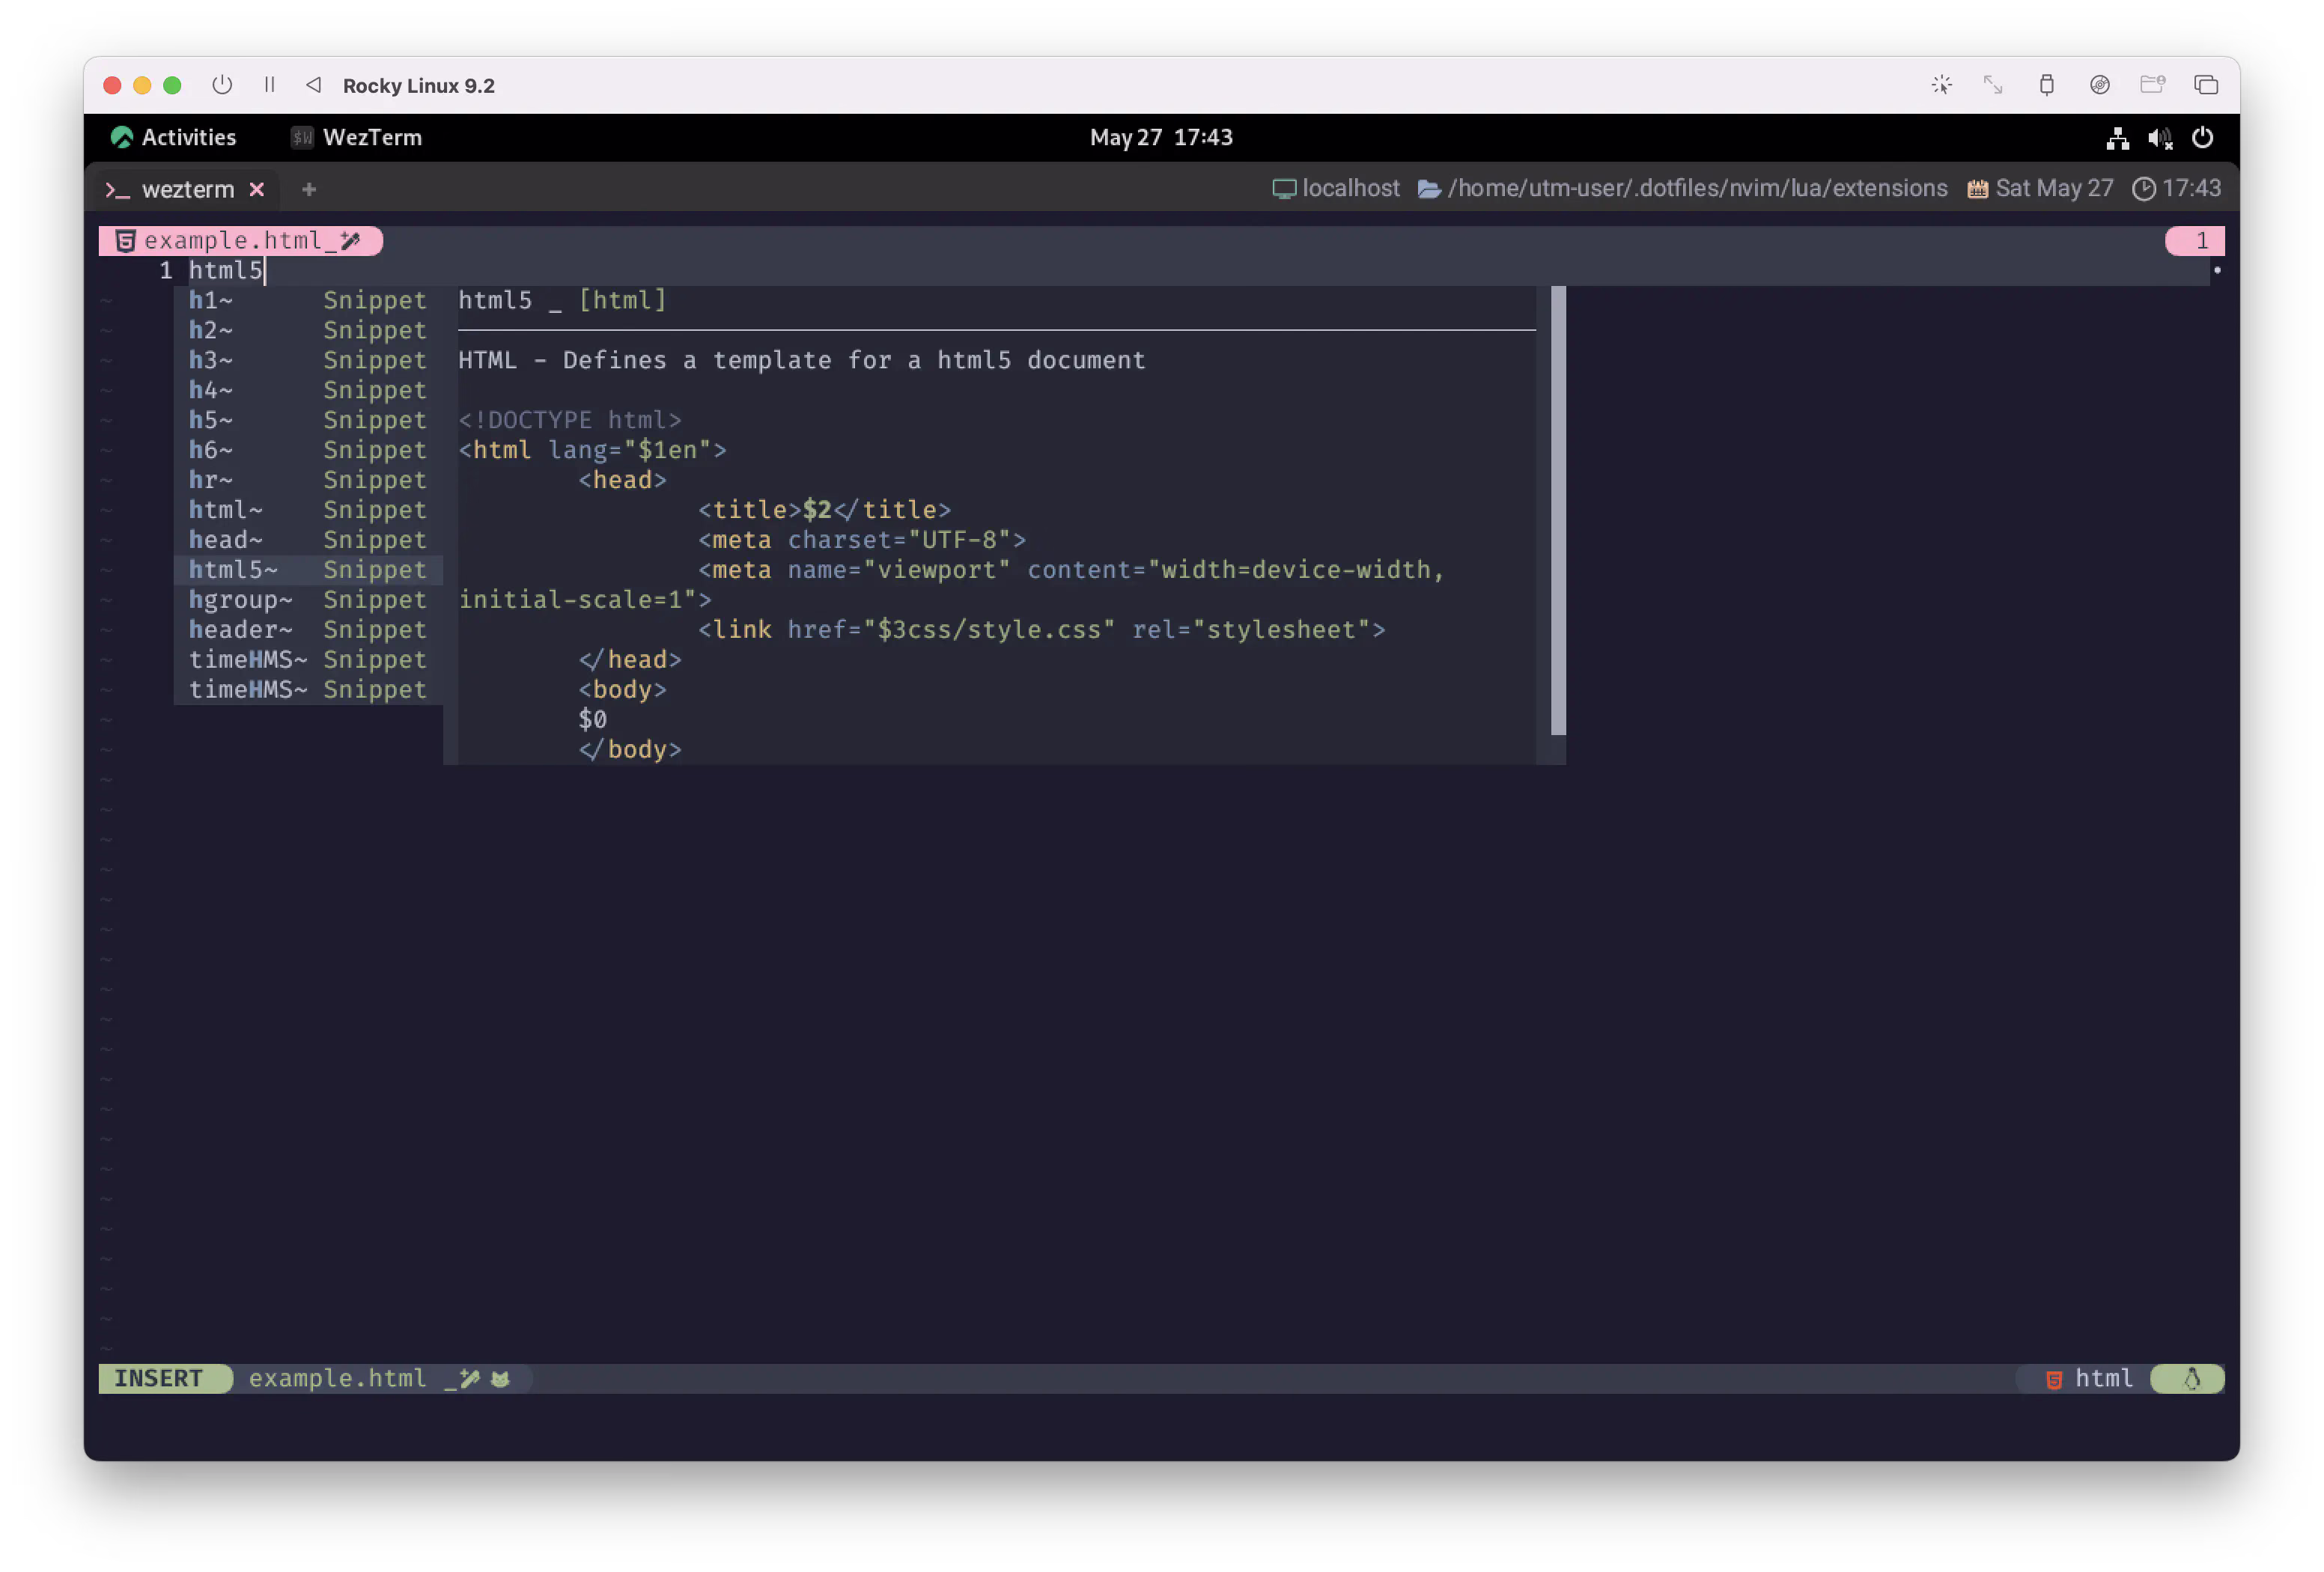This screenshot has height=1572, width=2324.
Task: Choose the h6~ snippet completion
Action: click(x=308, y=450)
